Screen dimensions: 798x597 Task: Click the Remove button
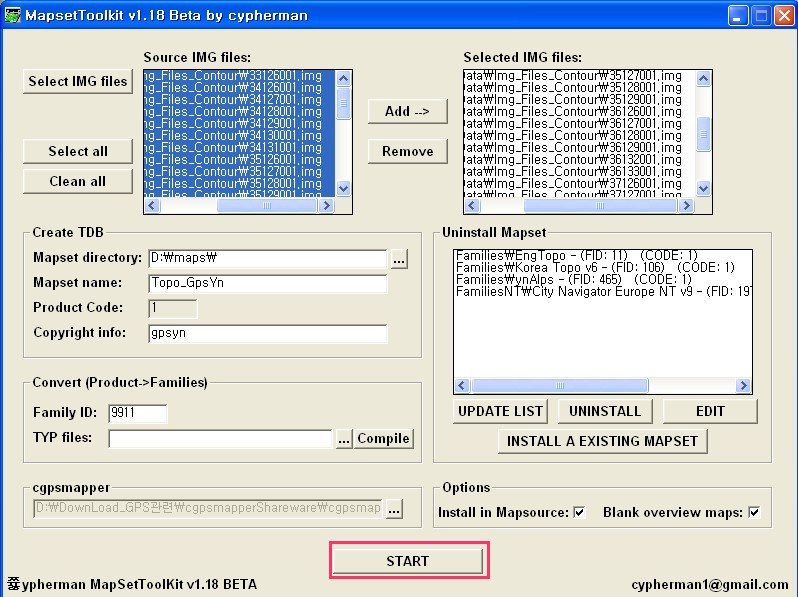408,151
